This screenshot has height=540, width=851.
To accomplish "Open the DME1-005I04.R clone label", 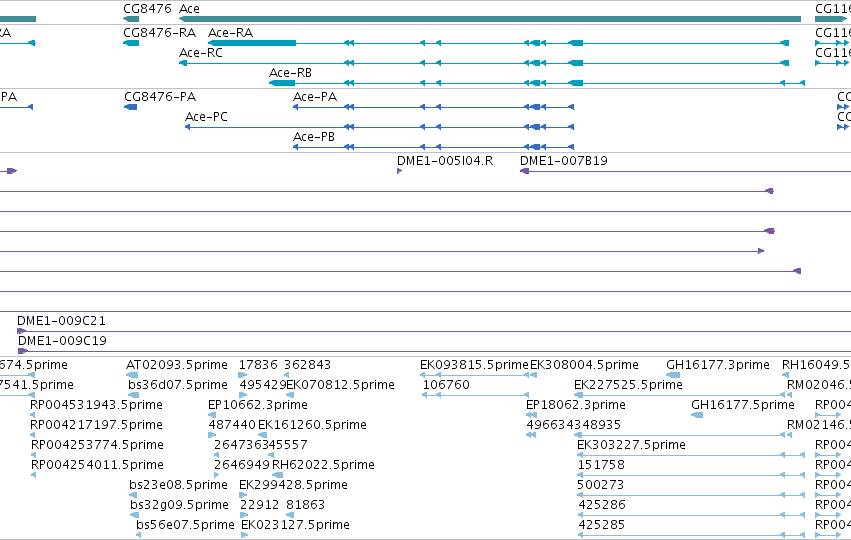I will 445,161.
